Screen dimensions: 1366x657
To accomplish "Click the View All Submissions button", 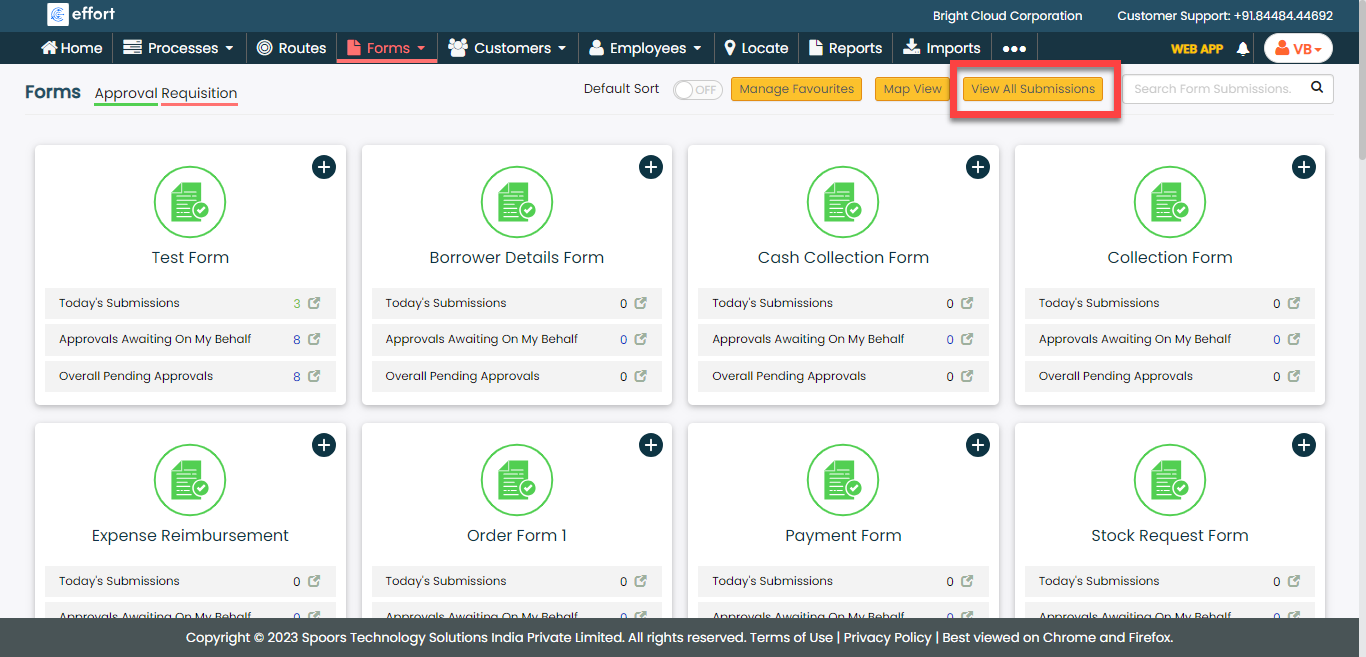I will pos(1033,89).
